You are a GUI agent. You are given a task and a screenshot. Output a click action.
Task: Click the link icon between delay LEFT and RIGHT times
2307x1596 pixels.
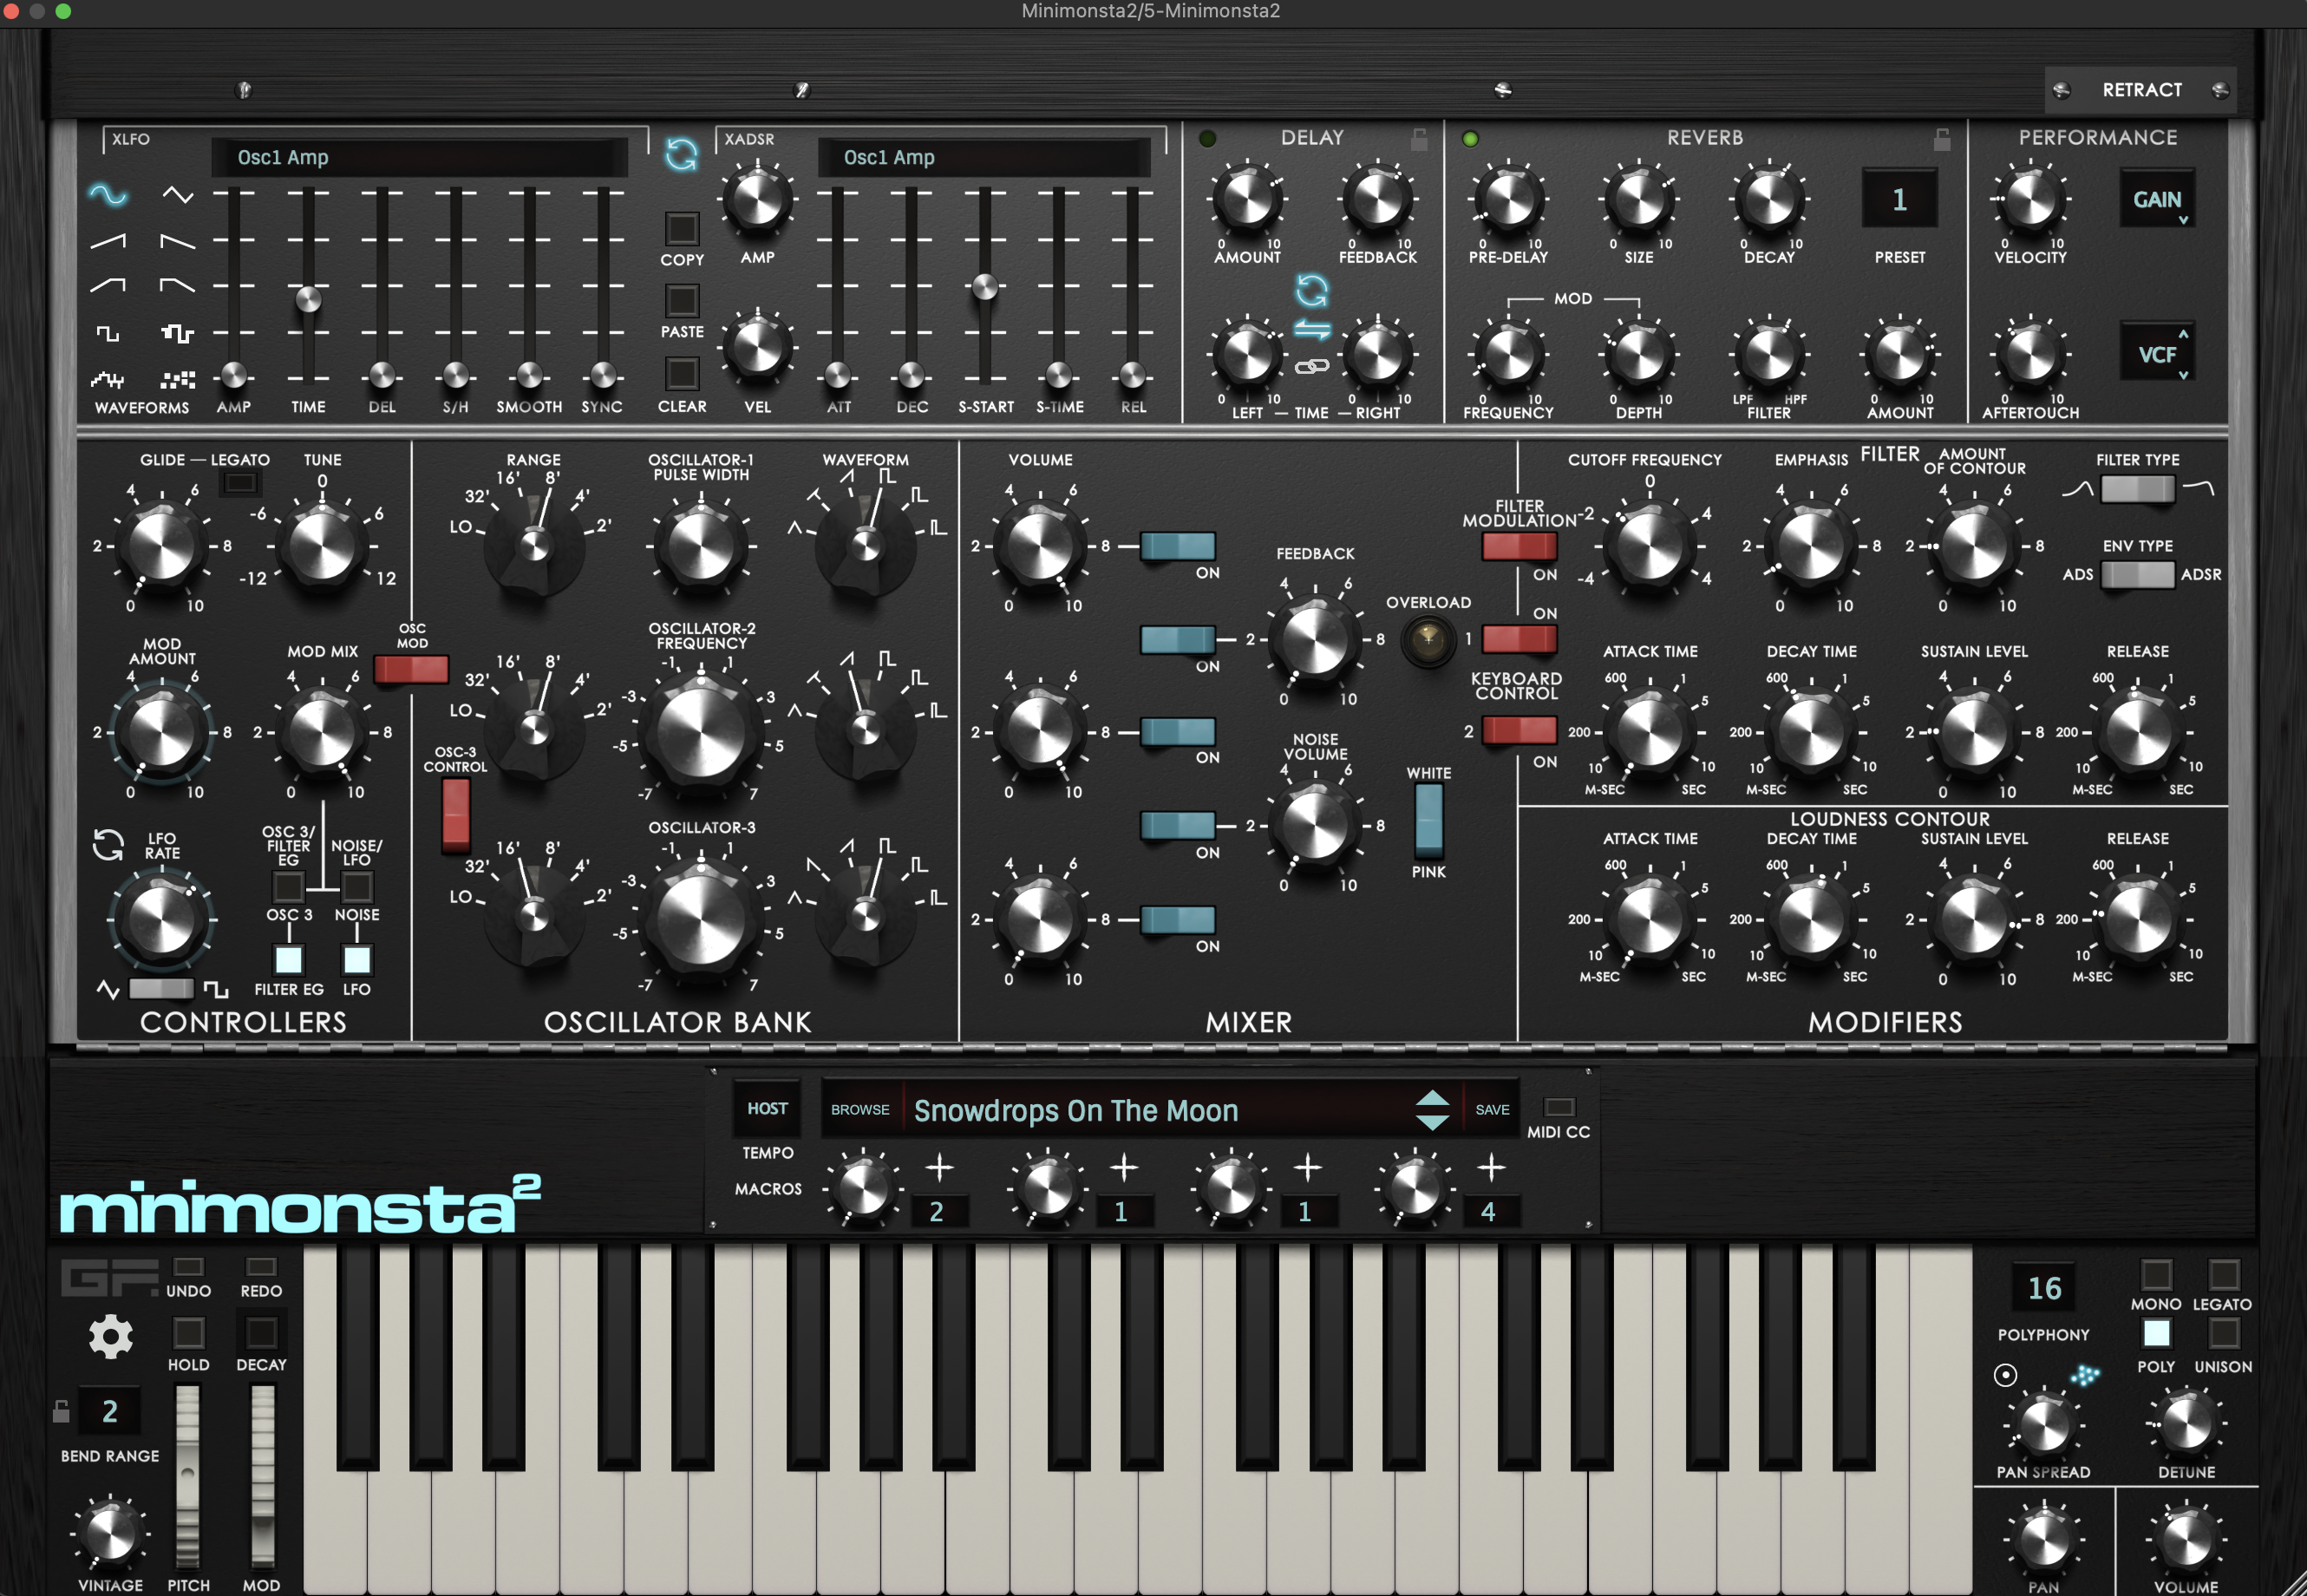[x=1313, y=365]
